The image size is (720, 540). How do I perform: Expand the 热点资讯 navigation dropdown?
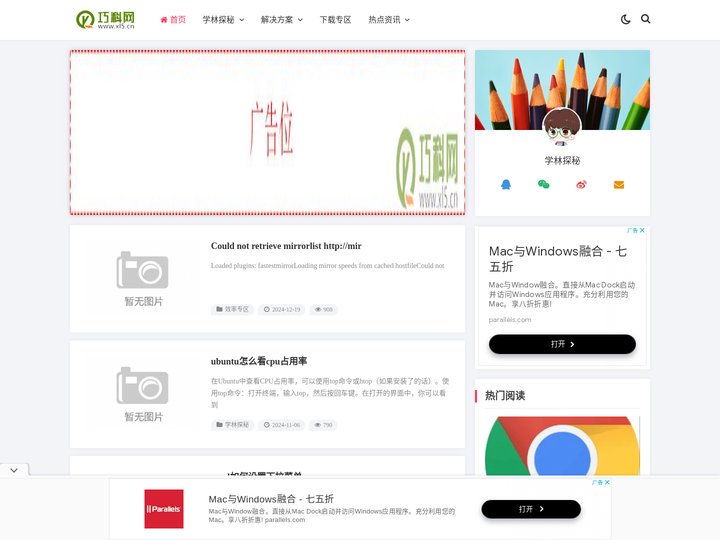pos(389,20)
